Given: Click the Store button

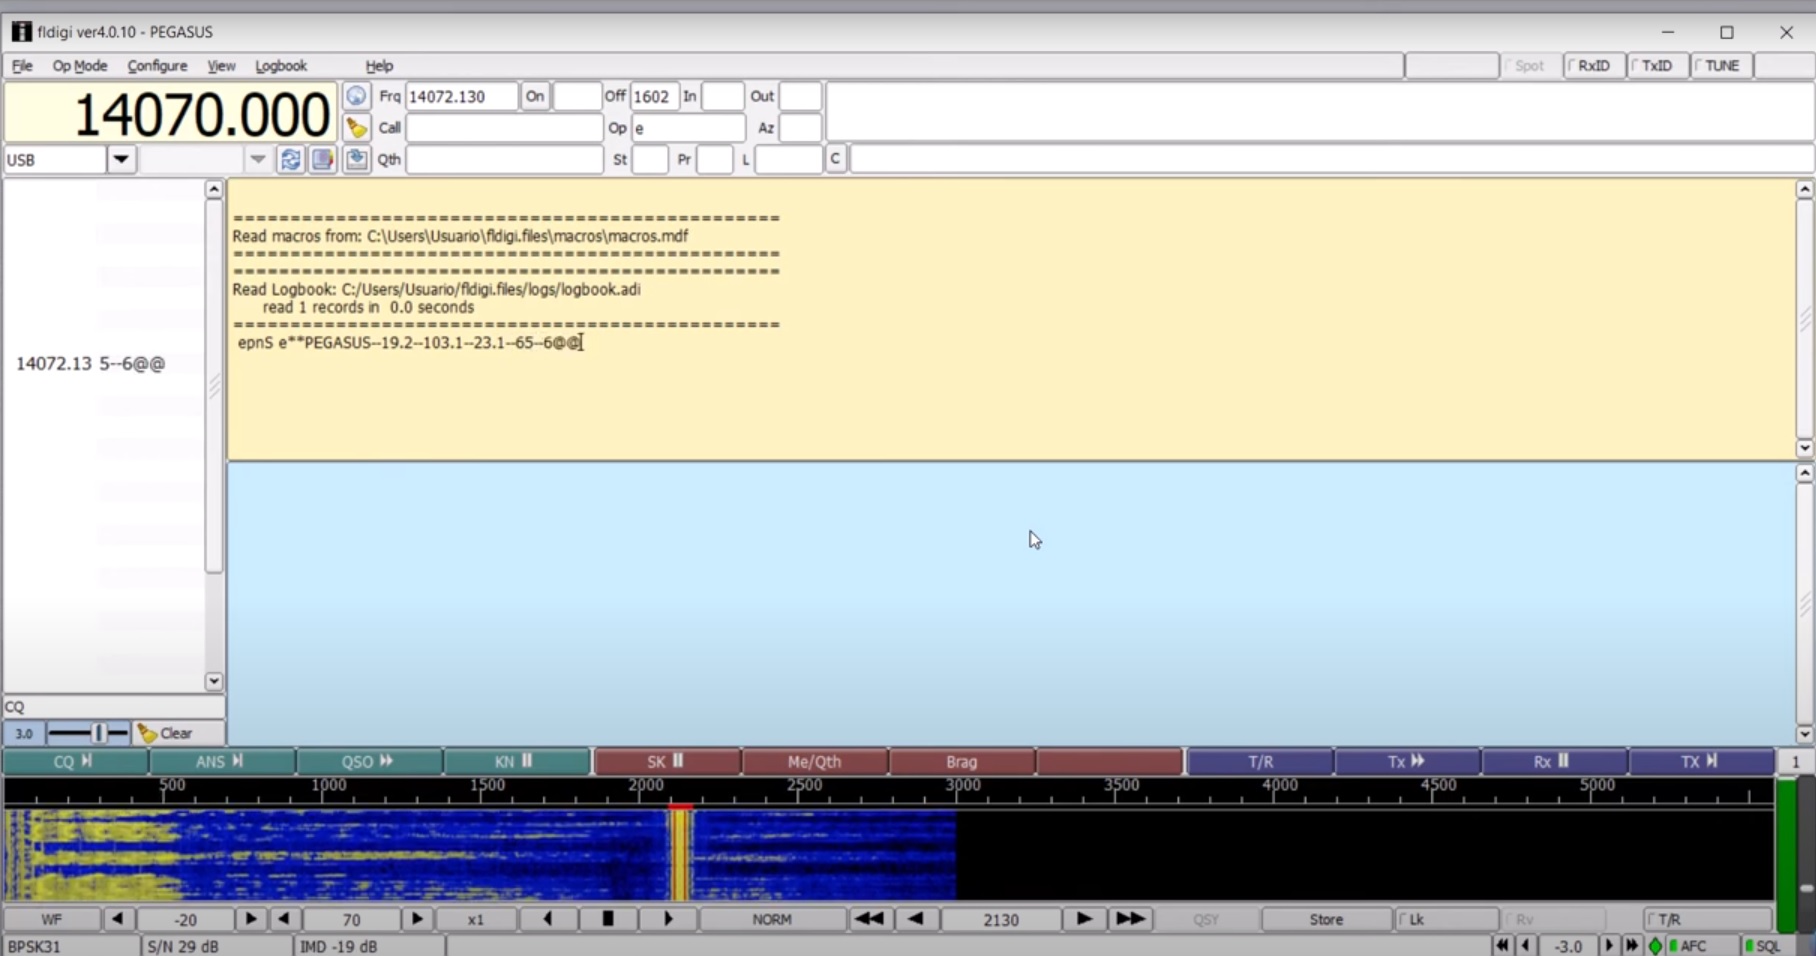Looking at the screenshot, I should click(1326, 919).
